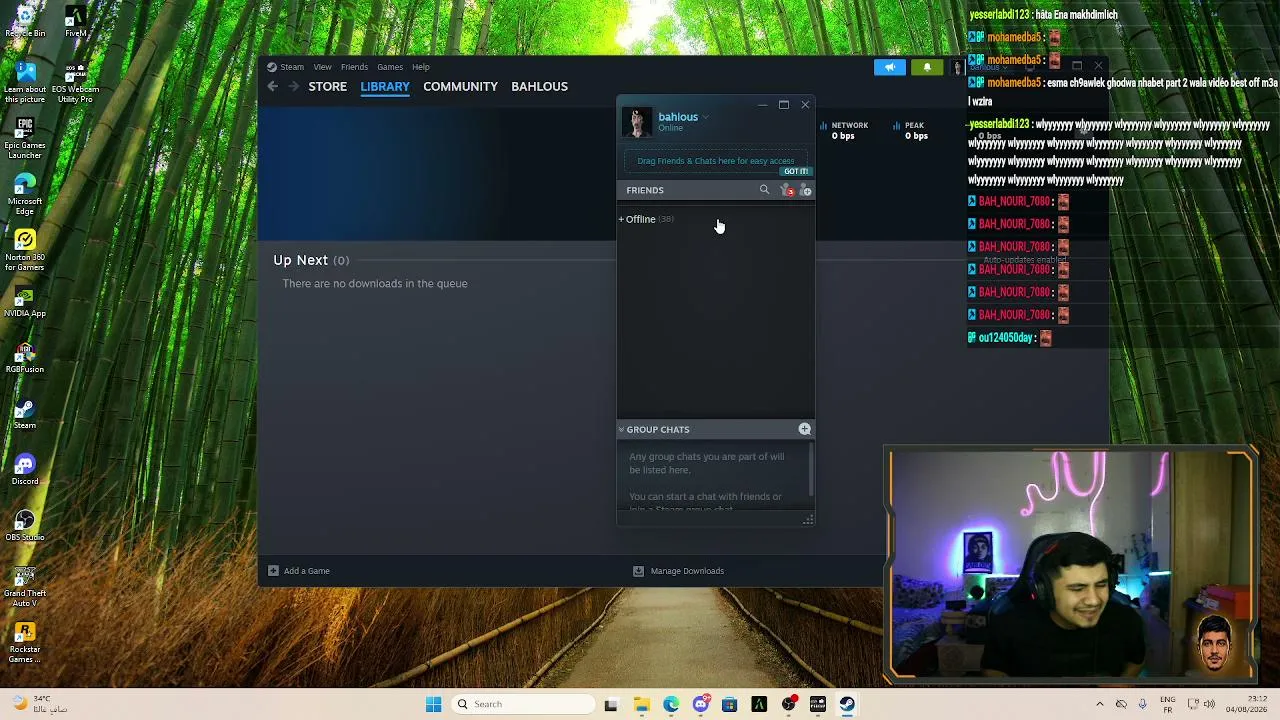Open Discord from the taskbar
The width and height of the screenshot is (1280, 720).
pyautogui.click(x=701, y=704)
